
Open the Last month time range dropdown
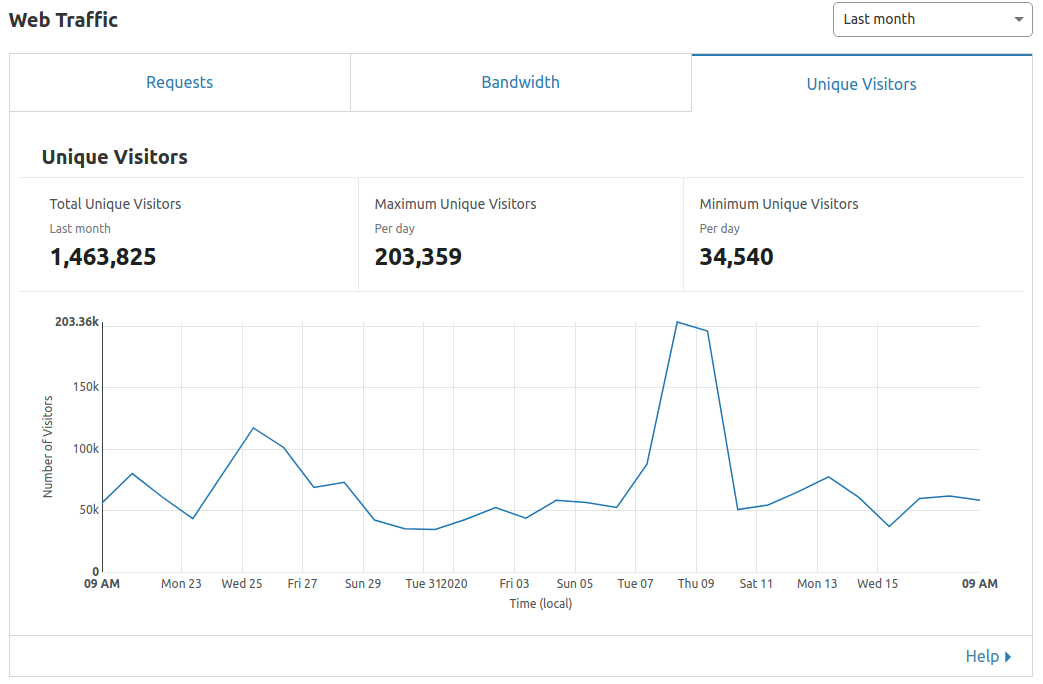pyautogui.click(x=932, y=19)
